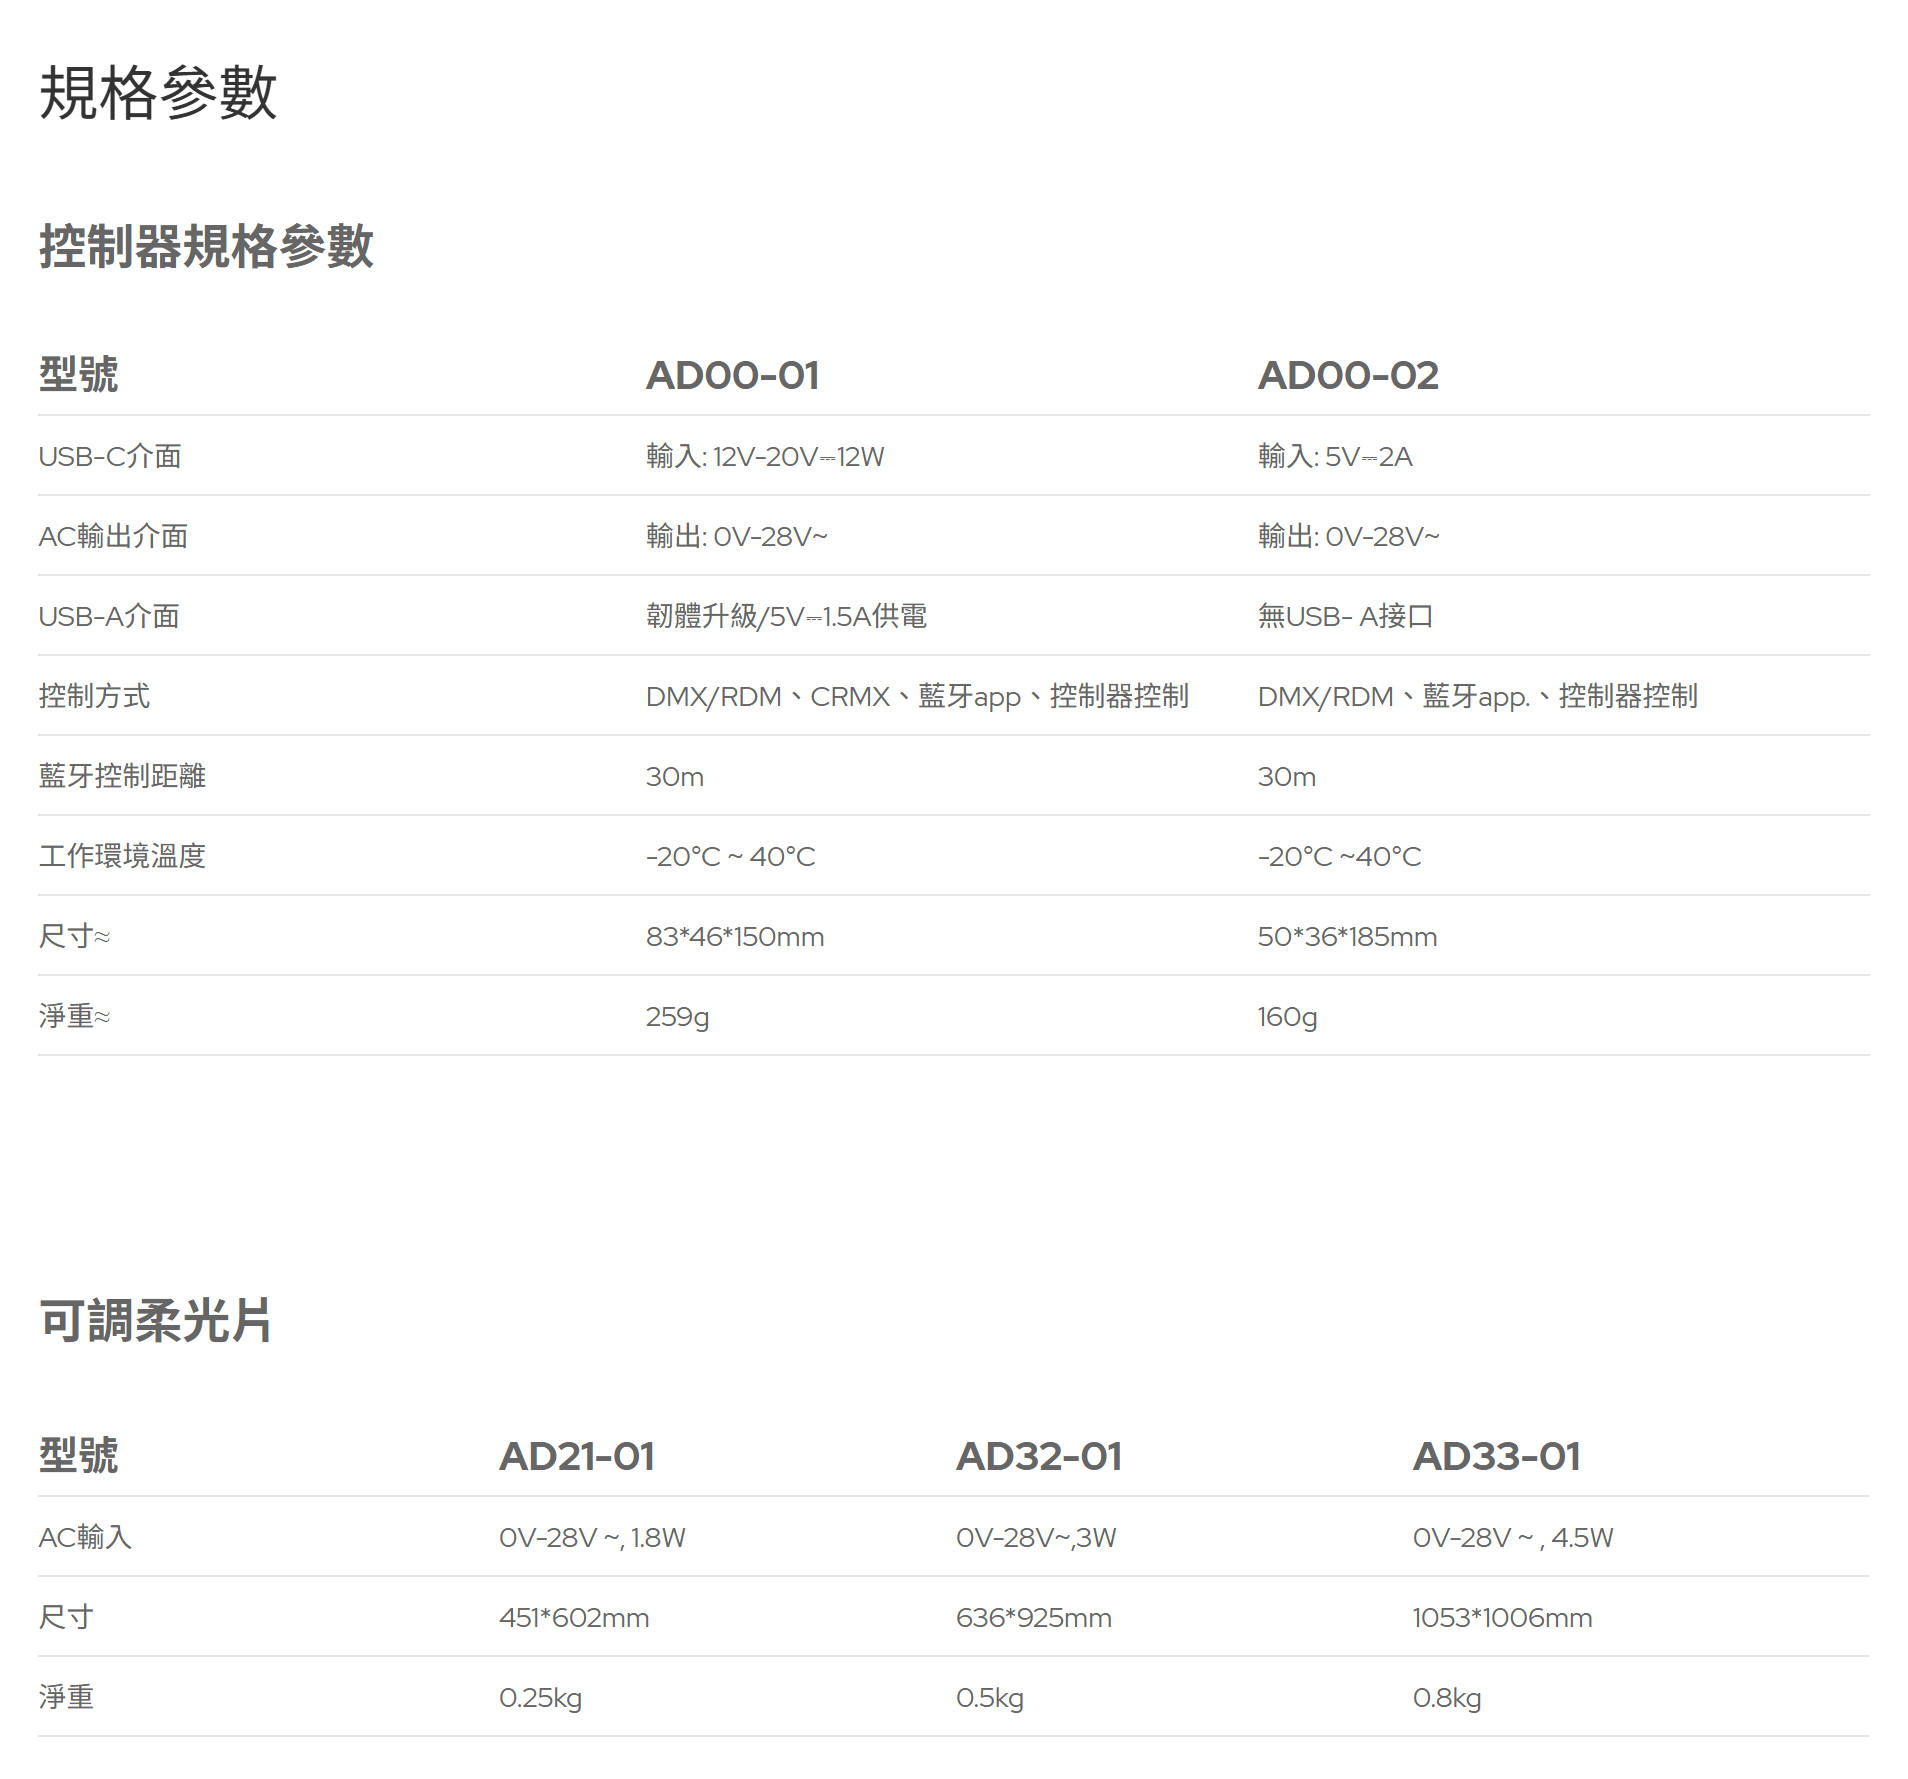Click the 5V 2A input value
The image size is (1908, 1779).
pyautogui.click(x=1334, y=457)
